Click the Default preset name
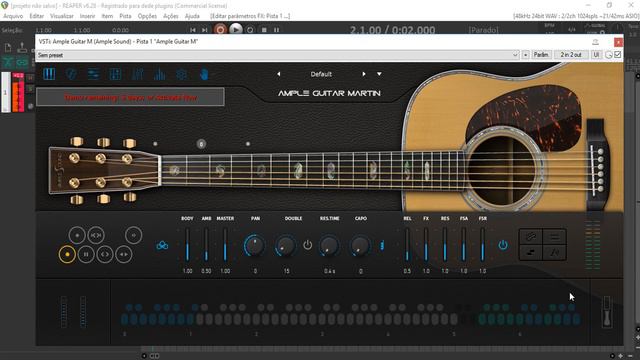This screenshot has height=360, width=640. point(321,74)
